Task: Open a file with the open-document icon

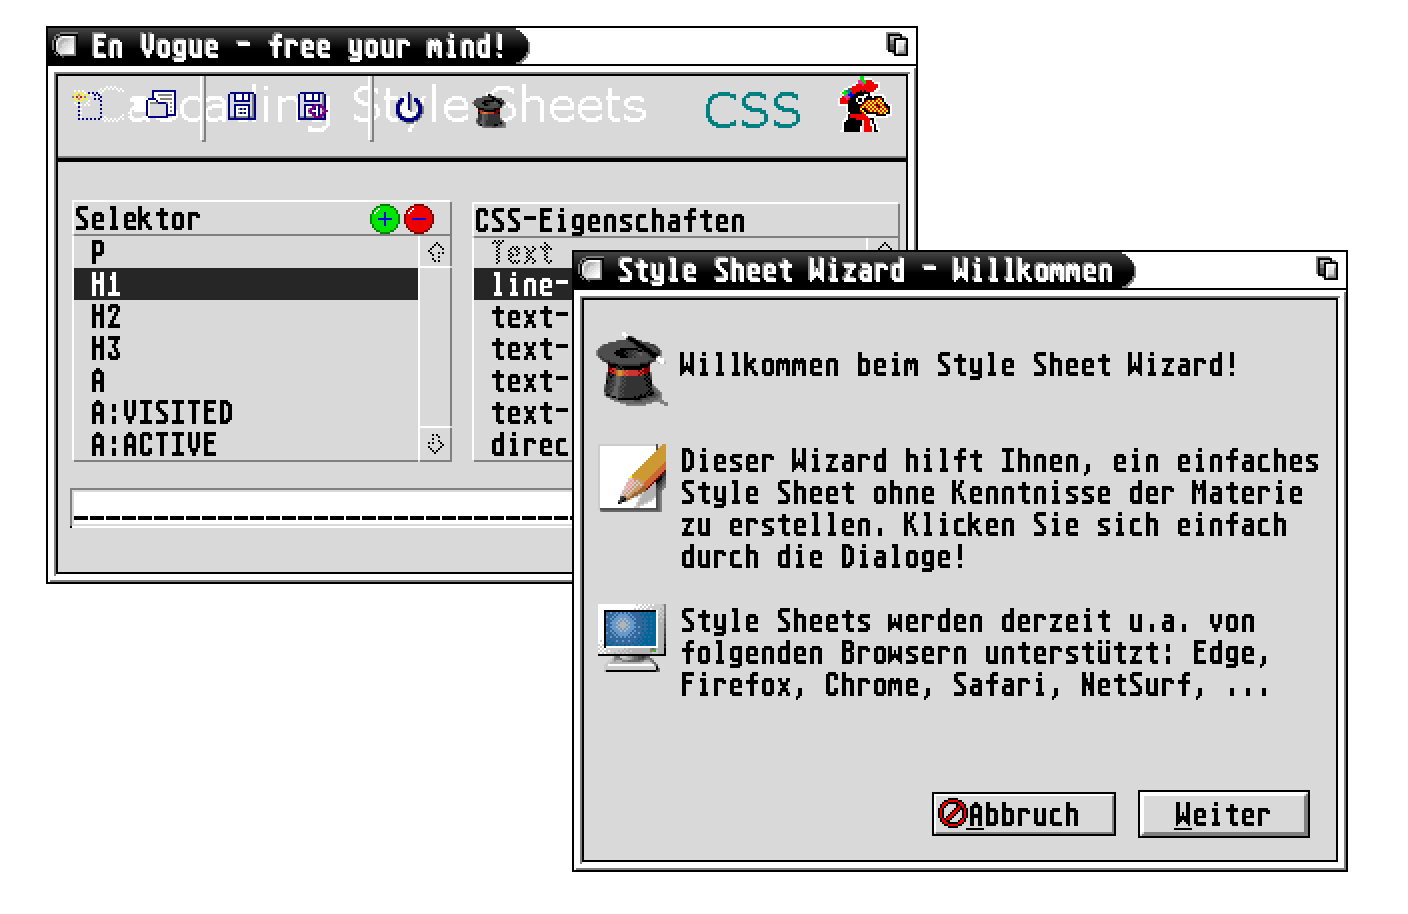Action: 161,105
